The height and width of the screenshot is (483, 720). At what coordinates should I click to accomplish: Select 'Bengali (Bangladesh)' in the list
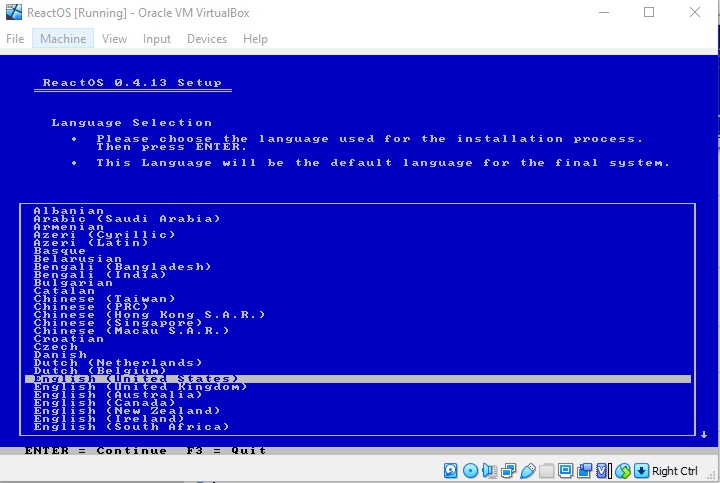(358, 267)
